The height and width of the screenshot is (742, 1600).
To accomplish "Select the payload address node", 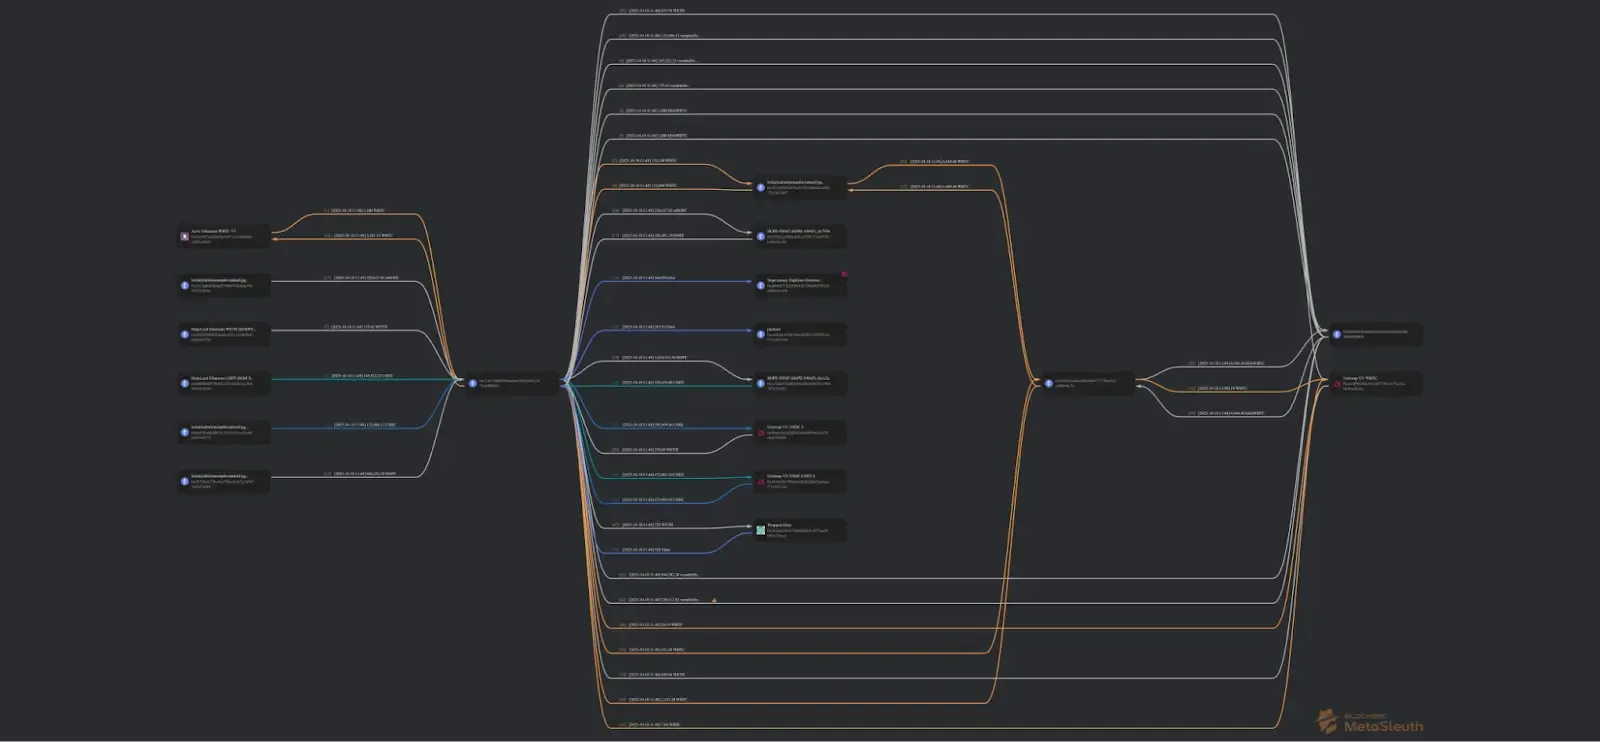I will click(x=800, y=334).
